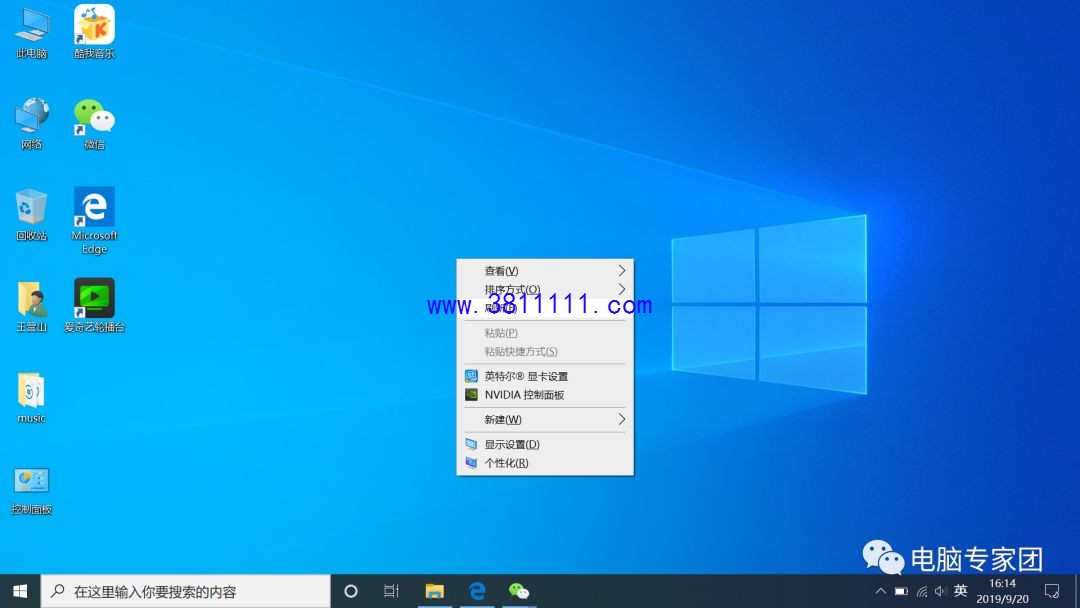Screen dimensions: 1080x608
Task: Expand the 排序方式(O) submenu
Action: (545, 289)
